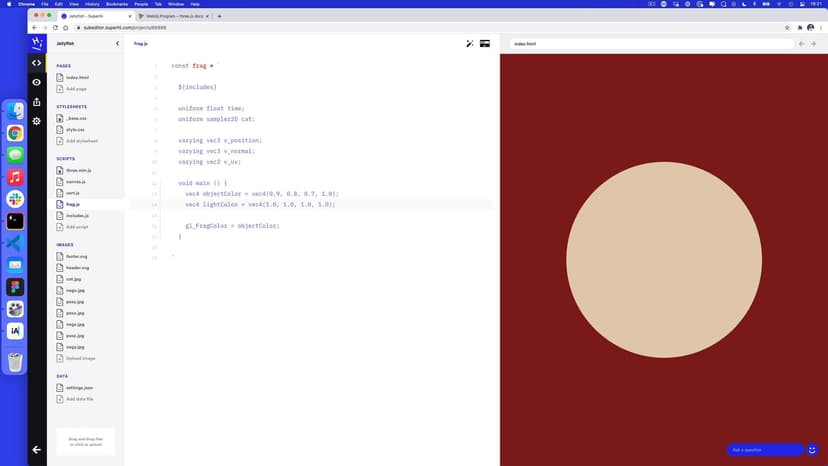828x466 pixels.
Task: Click the eye preview icon in sidebar
Action: 37,82
